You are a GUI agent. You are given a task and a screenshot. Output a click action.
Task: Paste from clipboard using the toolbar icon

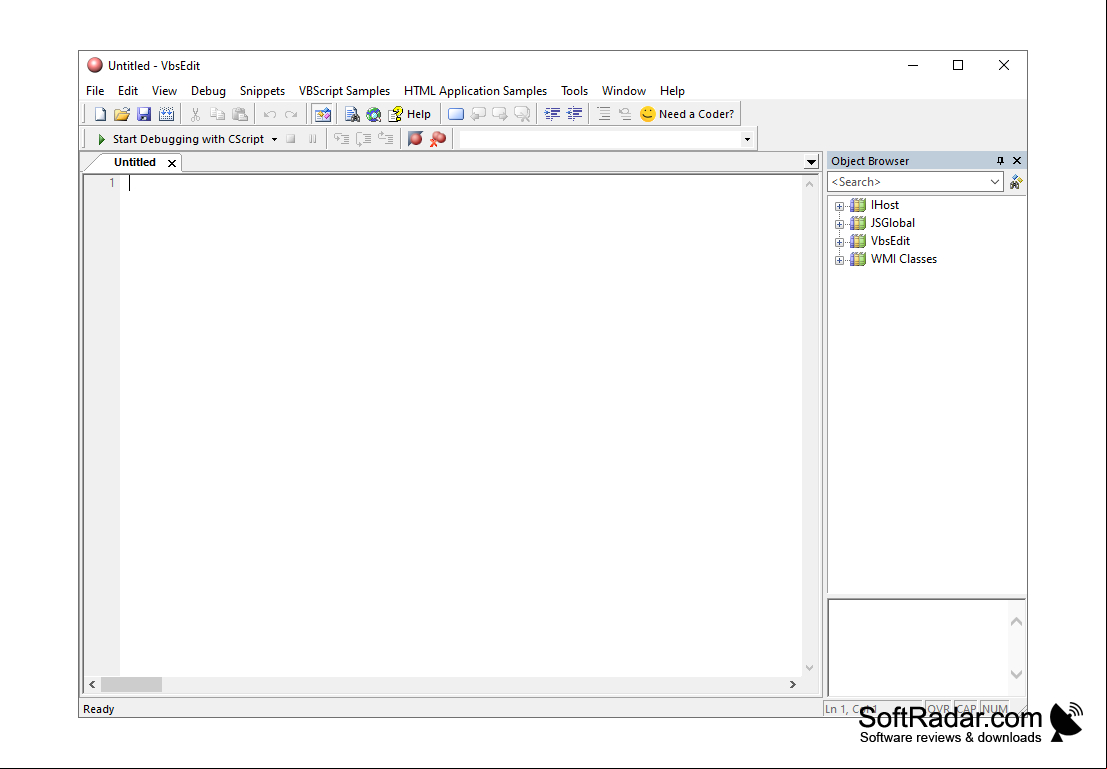[x=240, y=114]
